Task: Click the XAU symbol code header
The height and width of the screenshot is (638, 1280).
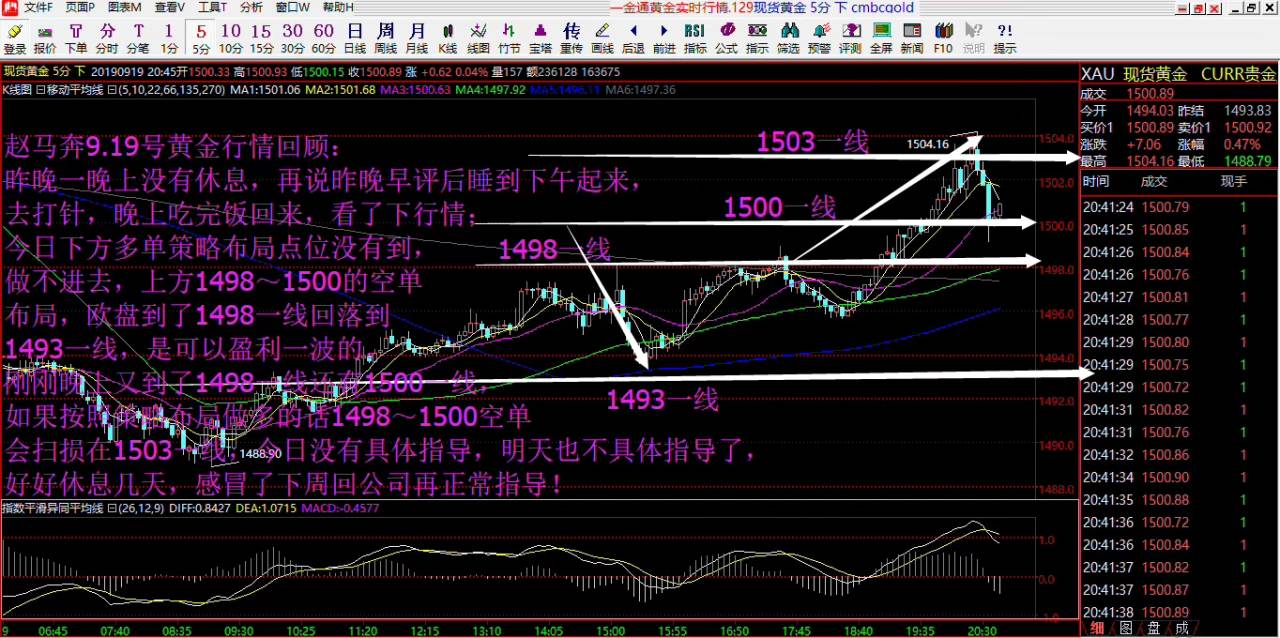Action: (1098, 74)
